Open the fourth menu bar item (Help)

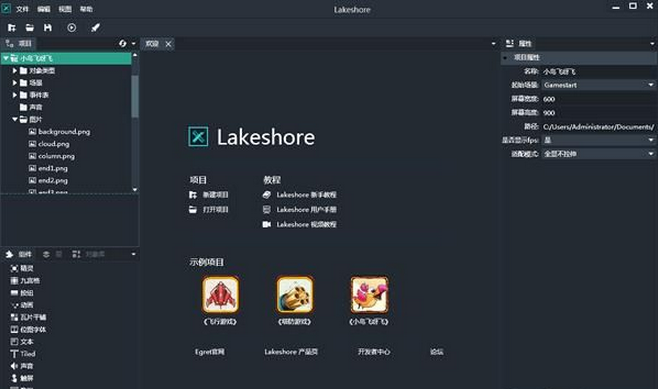click(x=86, y=9)
